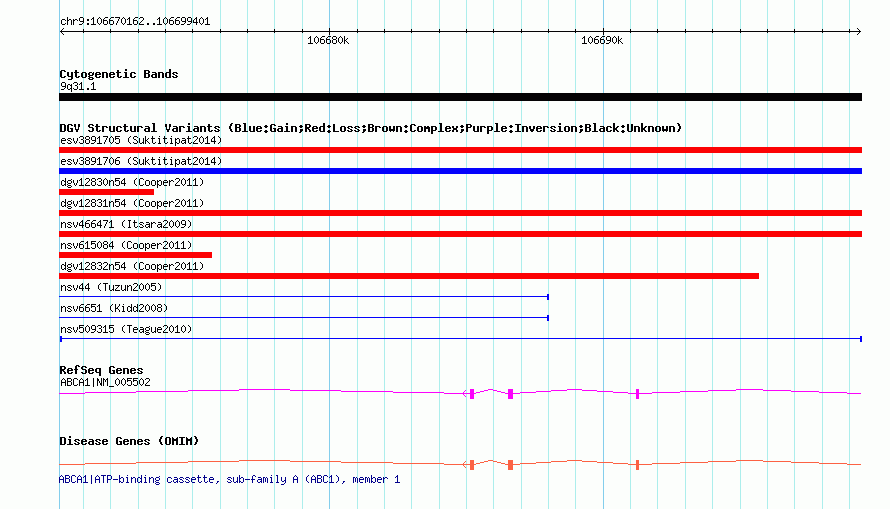Open variant dgv12832n54 (Cooper2011) label
The image size is (890, 509).
132,266
